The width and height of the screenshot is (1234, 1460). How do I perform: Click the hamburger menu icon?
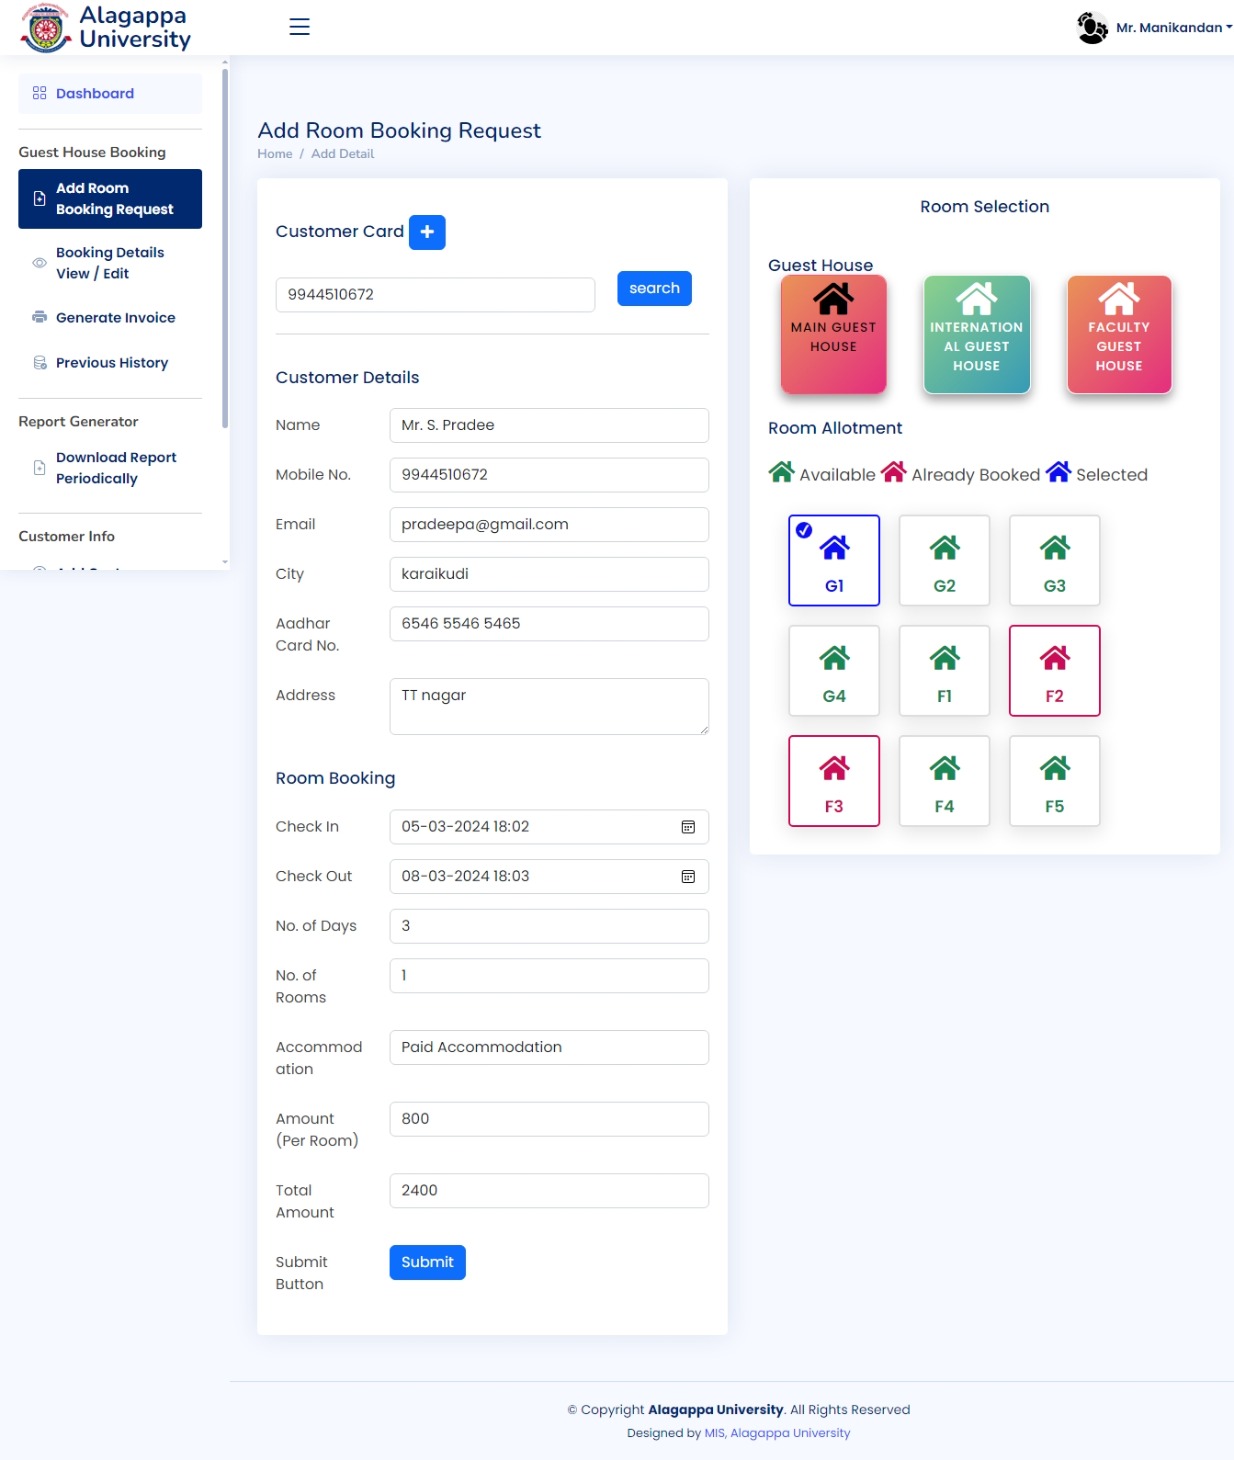(299, 27)
